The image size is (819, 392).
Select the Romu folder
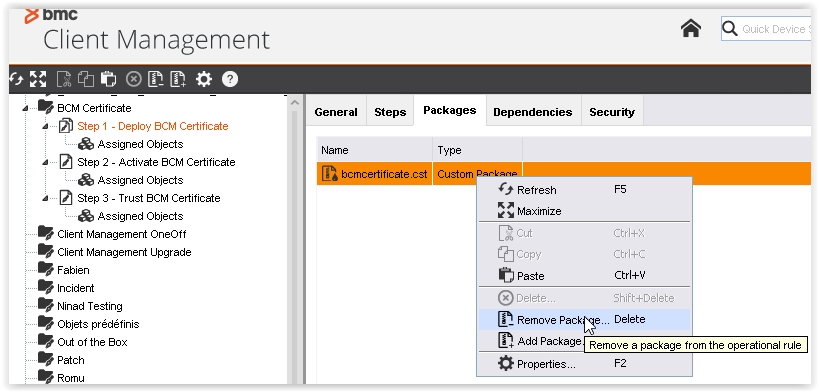coord(71,378)
